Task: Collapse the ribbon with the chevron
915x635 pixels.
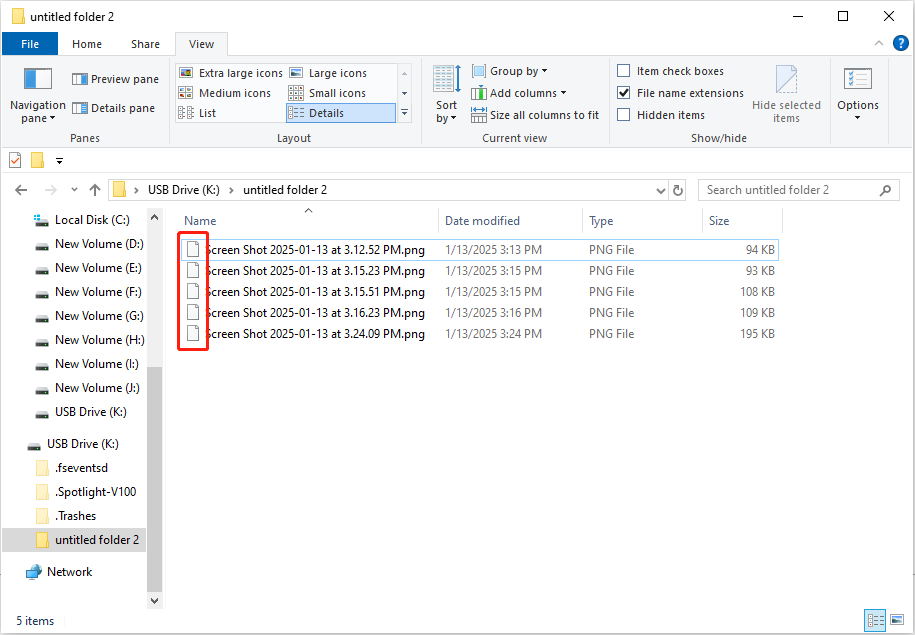Action: point(879,43)
